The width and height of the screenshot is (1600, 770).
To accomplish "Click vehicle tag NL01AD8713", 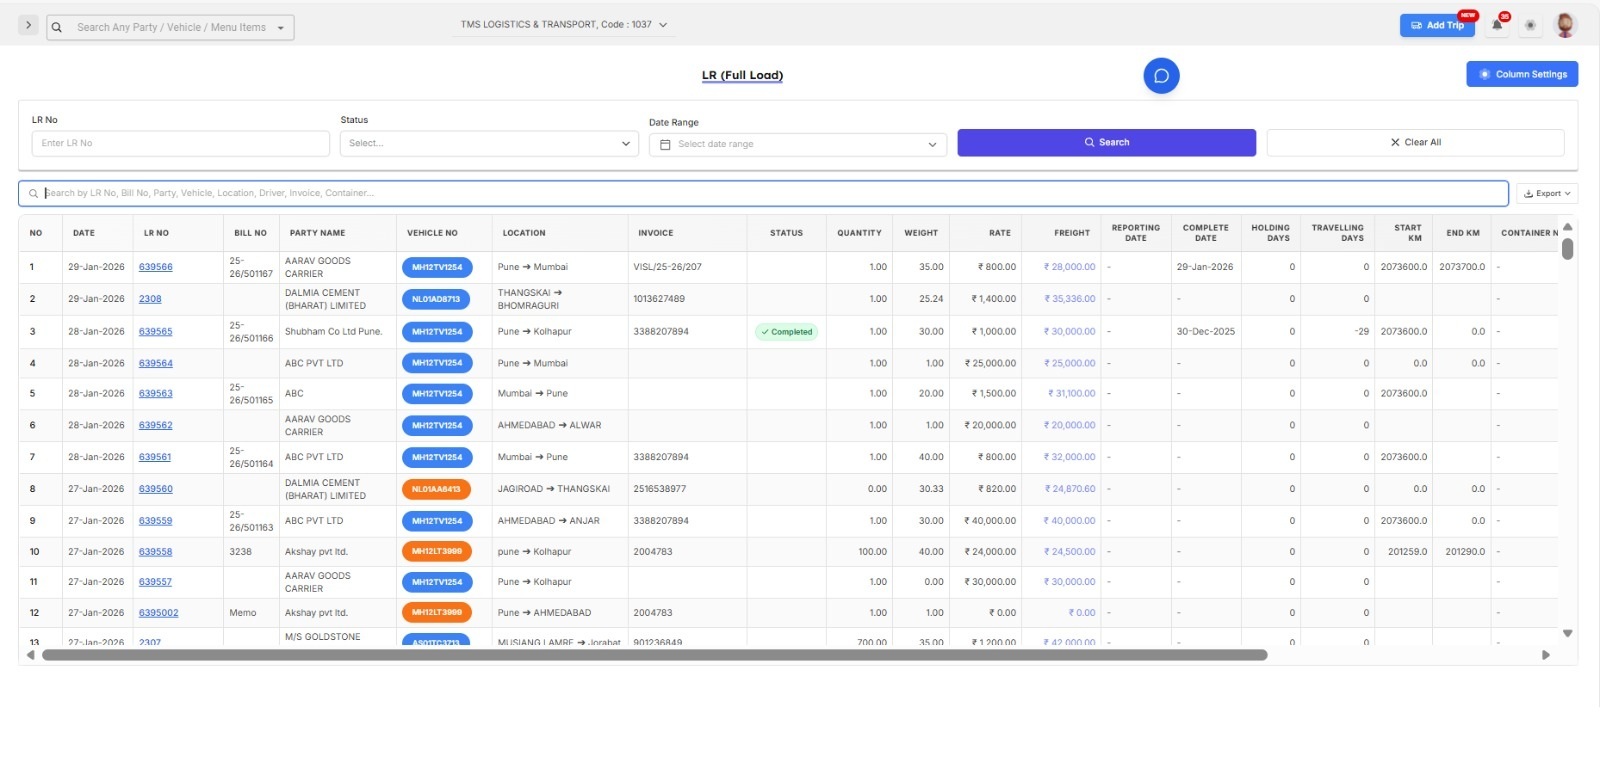I will (x=436, y=299).
